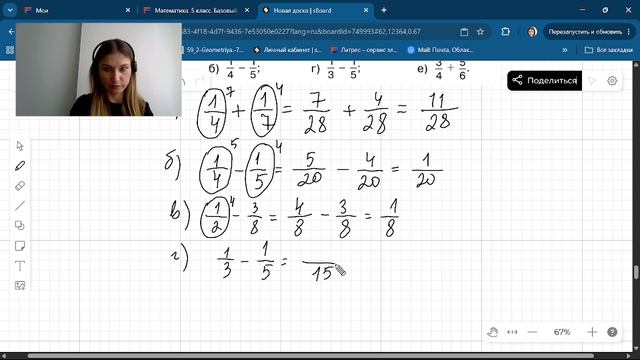Zoom out with the minus button

532,332
